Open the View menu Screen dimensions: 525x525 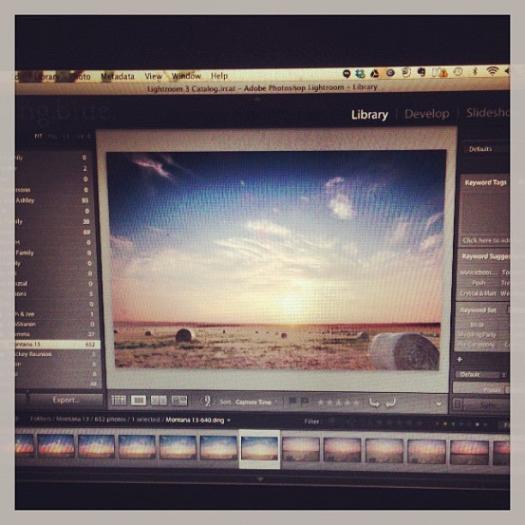tap(153, 76)
